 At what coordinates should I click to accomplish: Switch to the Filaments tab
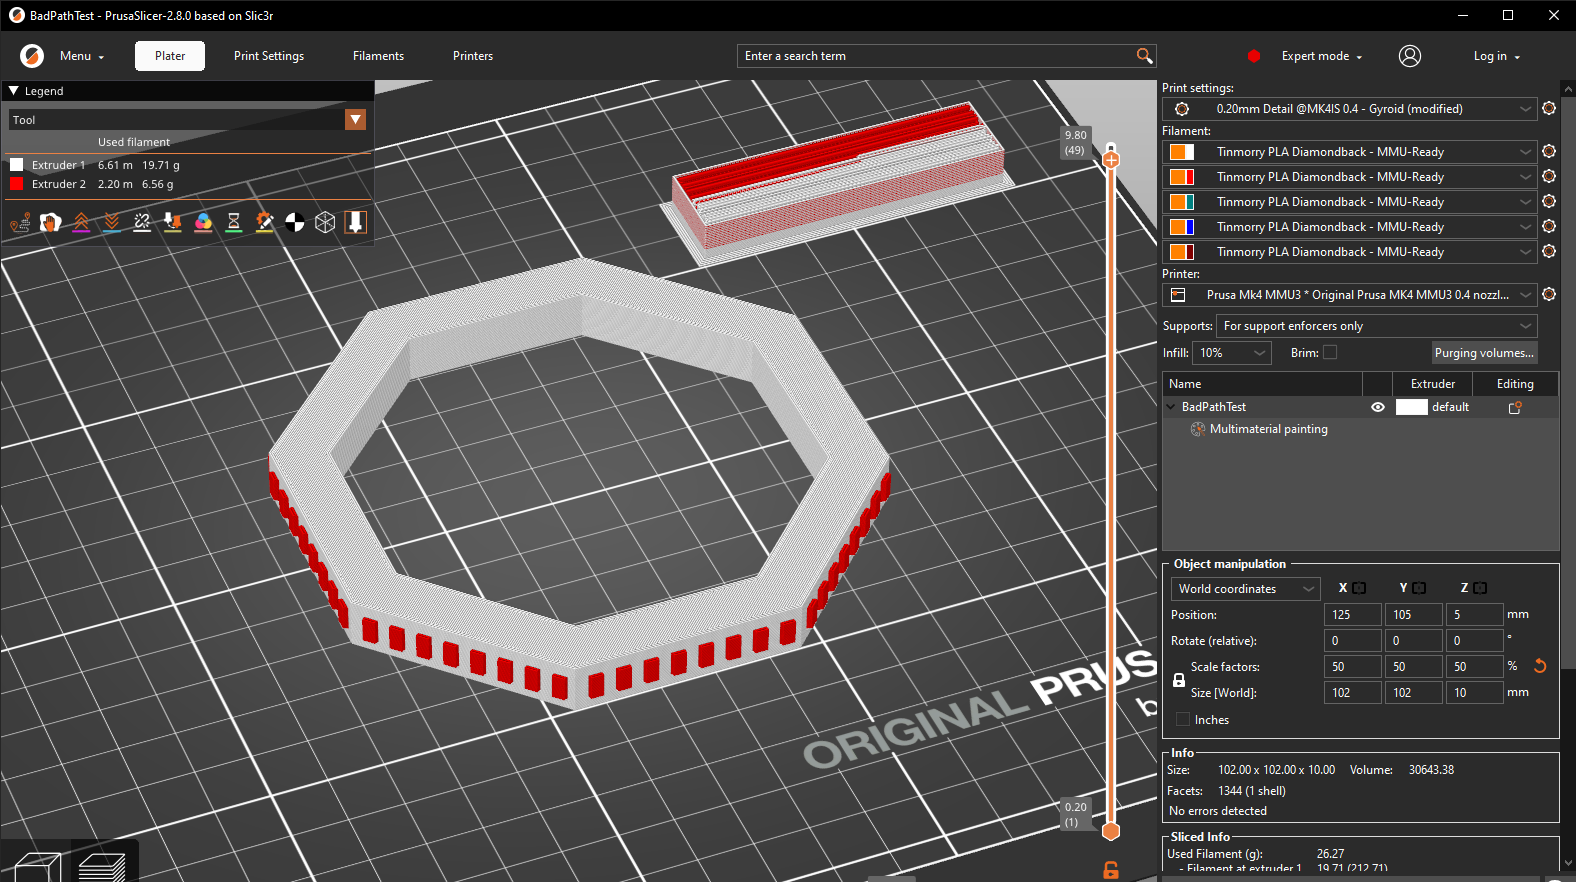(x=378, y=56)
